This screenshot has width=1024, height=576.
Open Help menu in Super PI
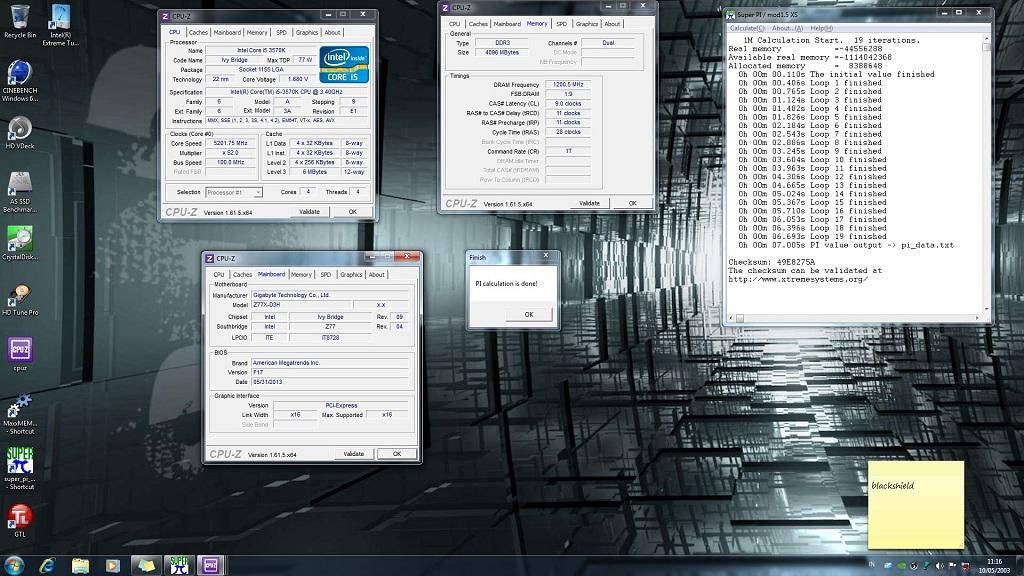[x=821, y=28]
